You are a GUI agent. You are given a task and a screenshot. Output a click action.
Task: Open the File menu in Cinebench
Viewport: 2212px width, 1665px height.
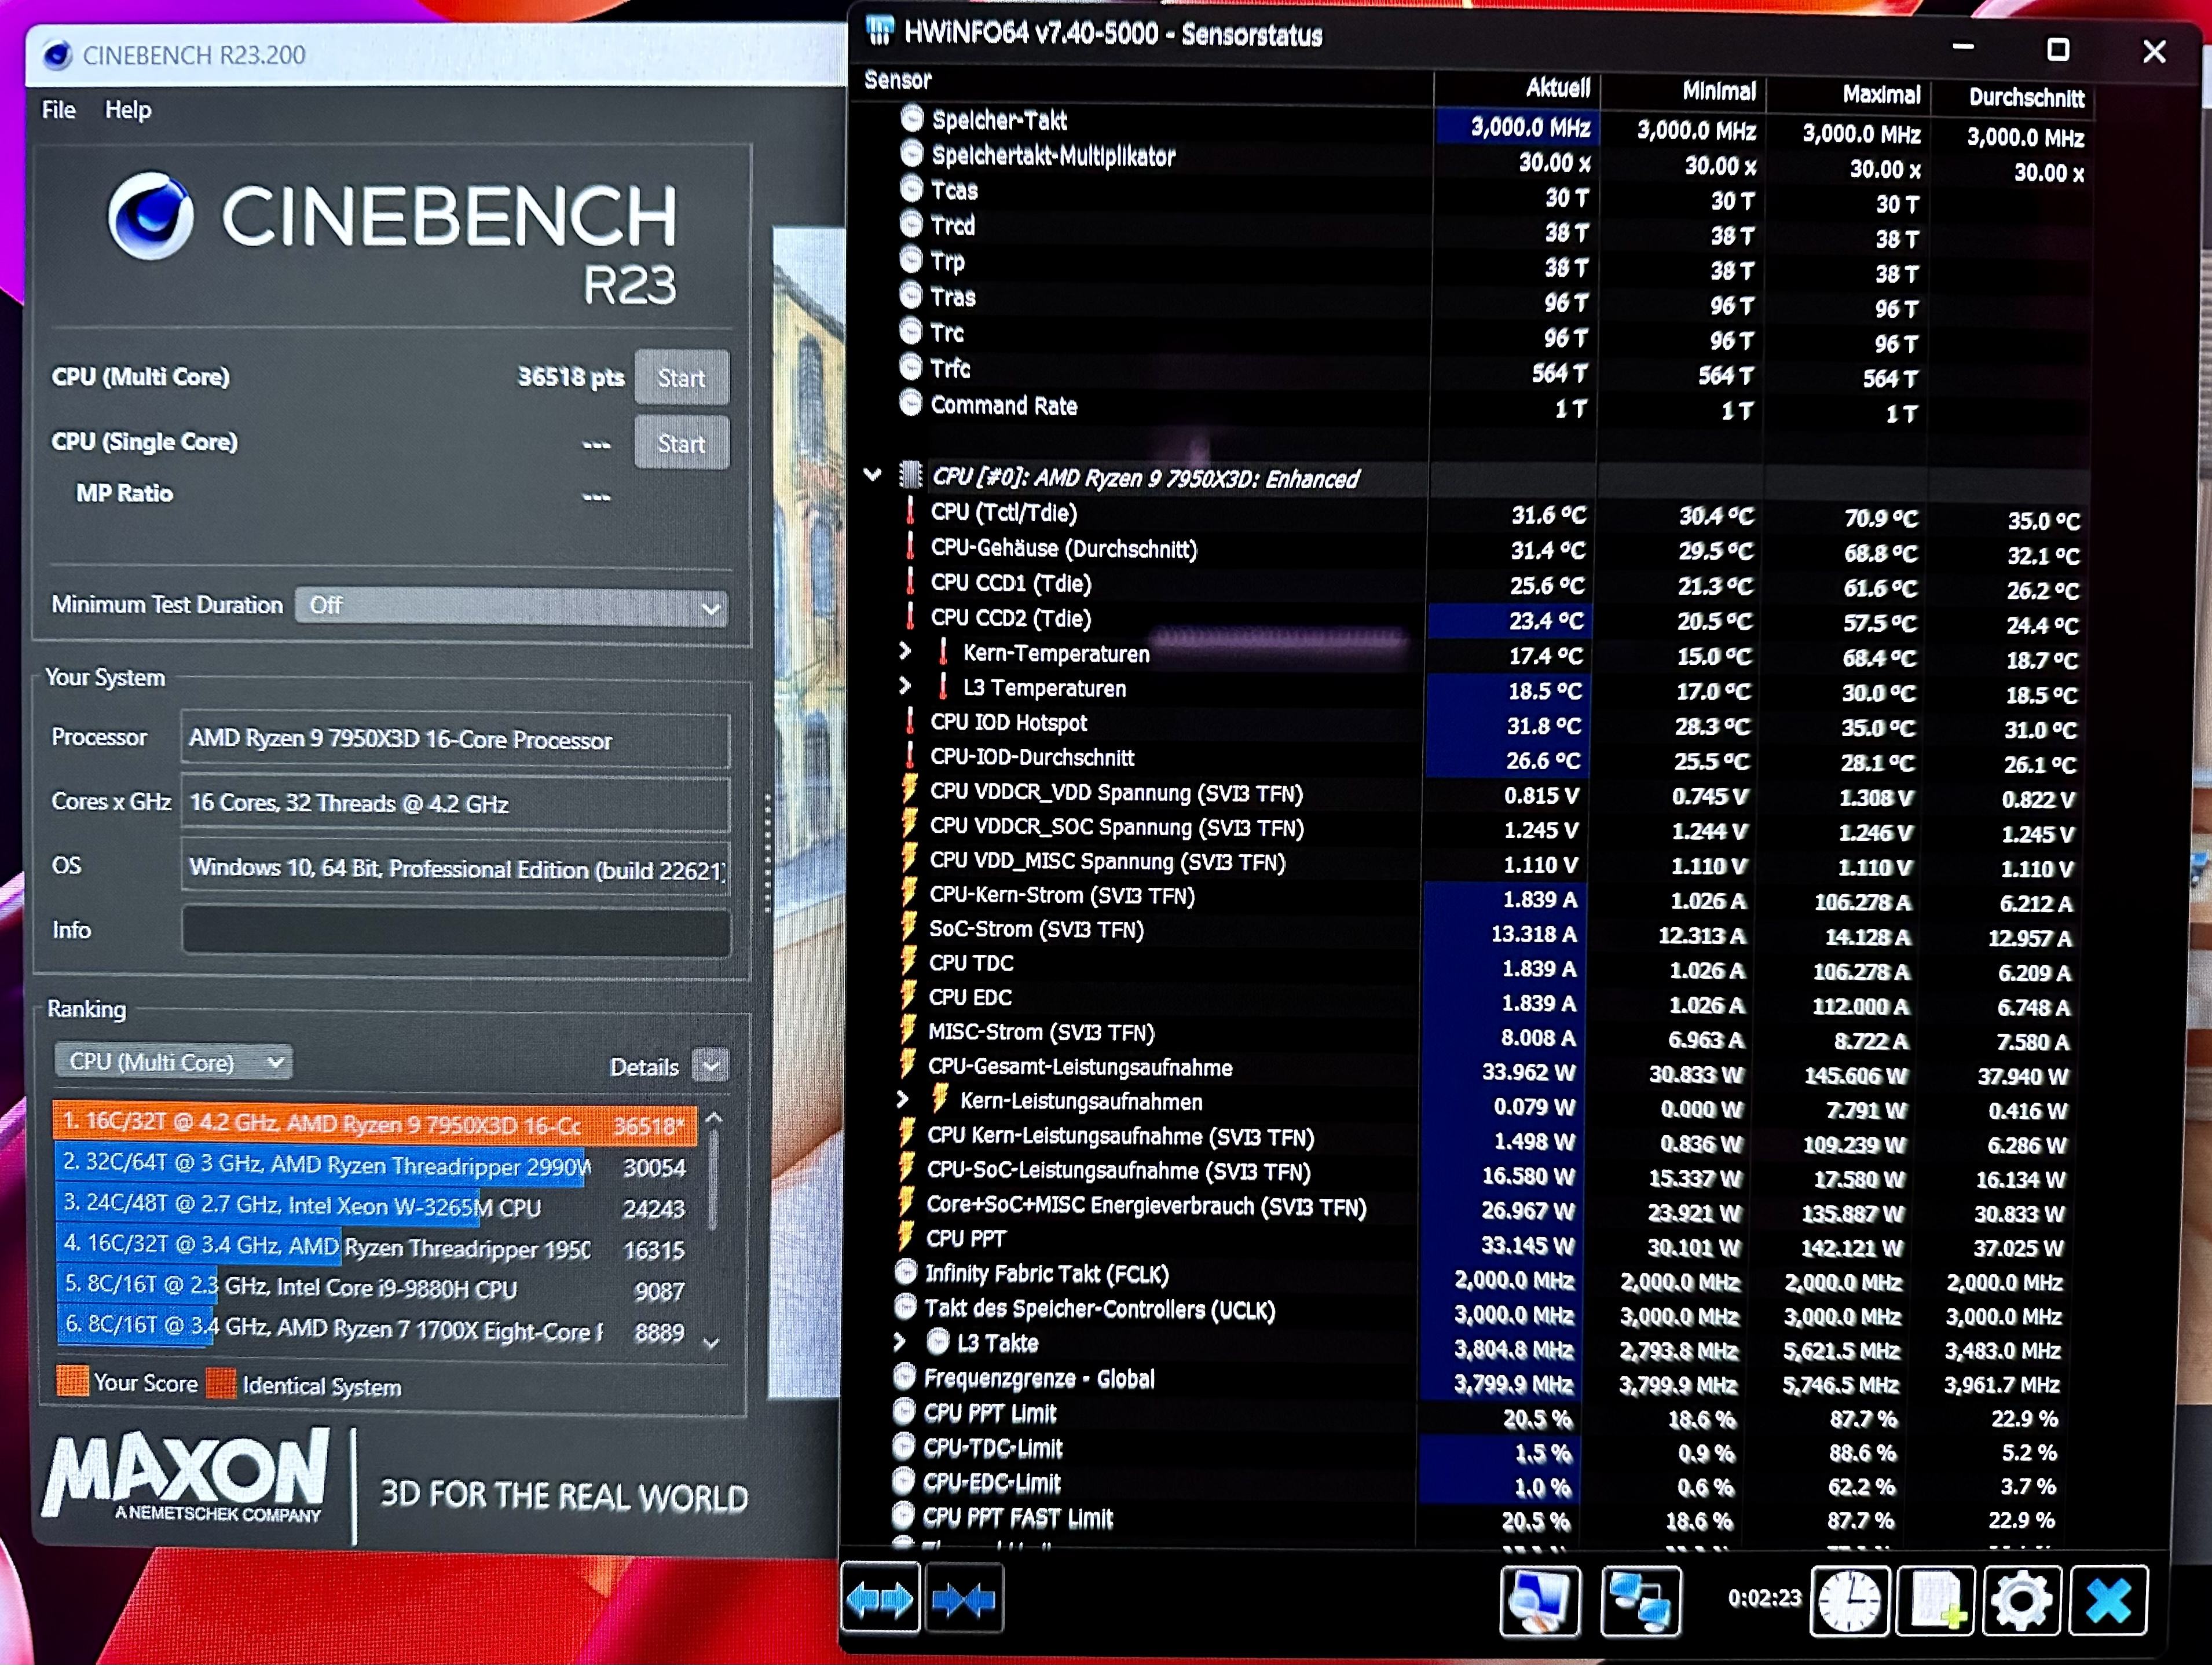click(x=58, y=110)
